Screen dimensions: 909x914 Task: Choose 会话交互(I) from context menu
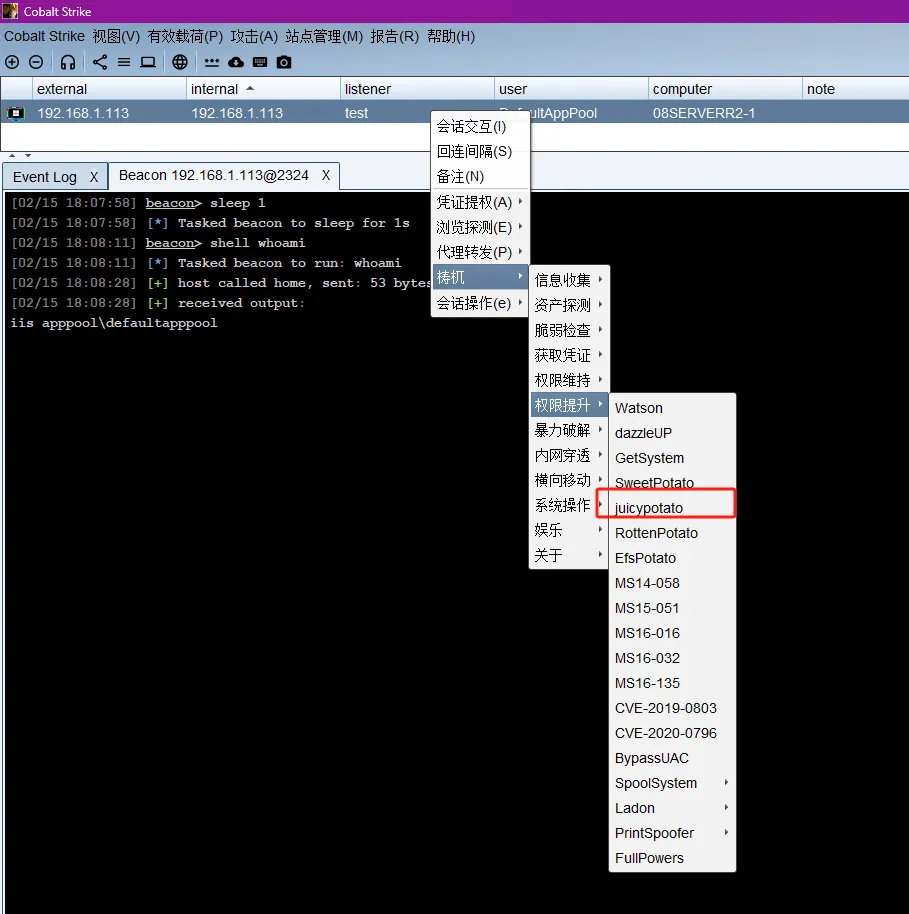(480, 126)
